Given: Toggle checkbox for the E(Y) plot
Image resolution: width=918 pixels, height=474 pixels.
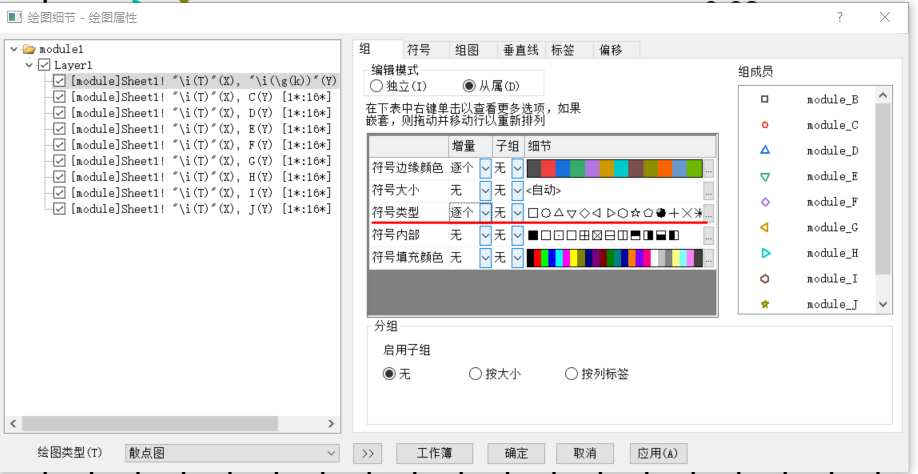Looking at the screenshot, I should 59,129.
